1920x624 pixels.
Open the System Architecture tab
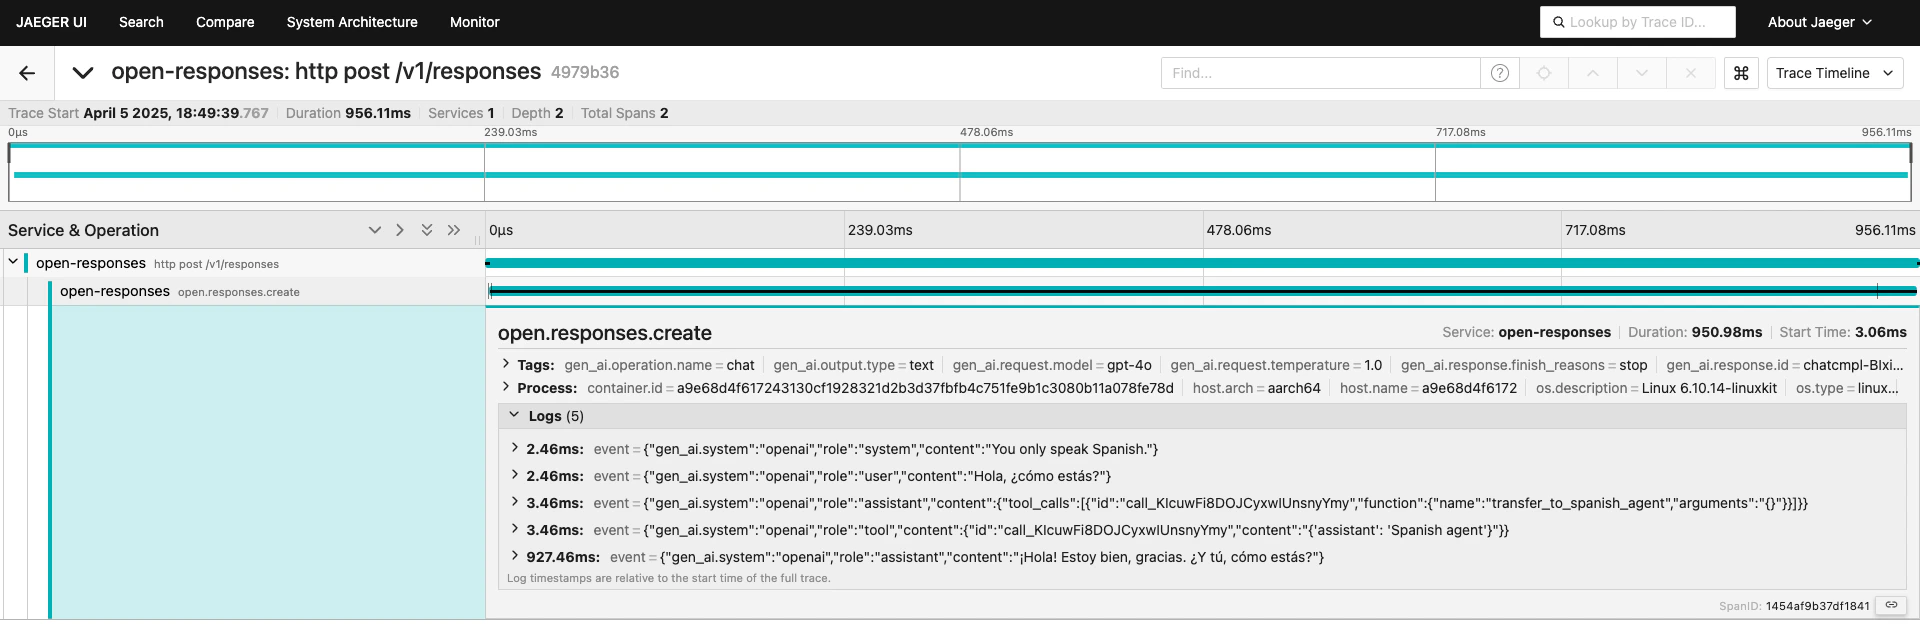coord(352,22)
